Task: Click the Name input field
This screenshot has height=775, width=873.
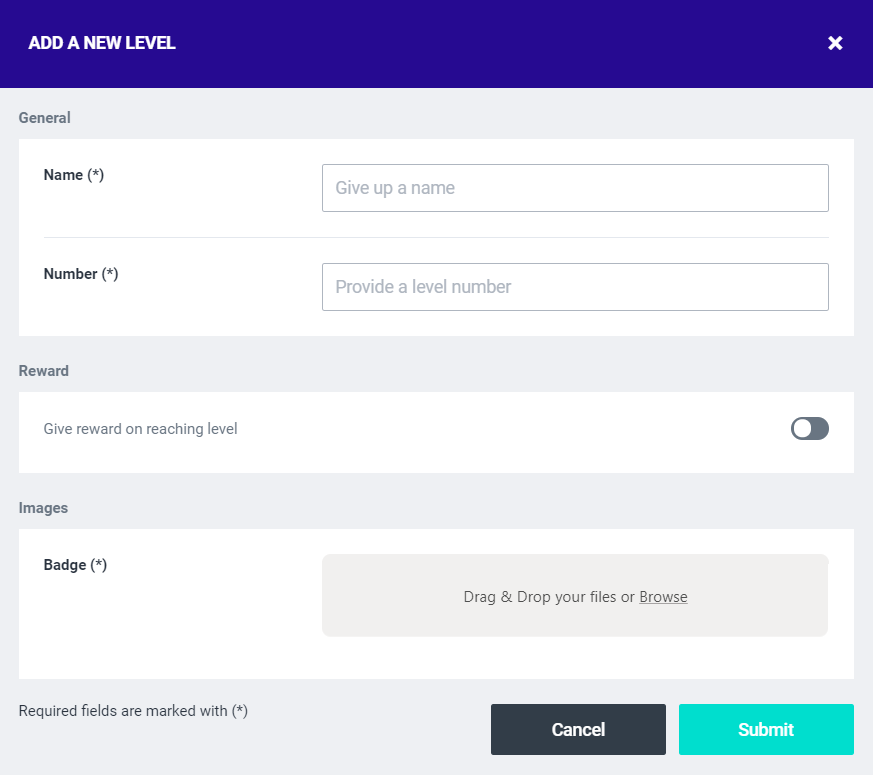Action: click(575, 188)
